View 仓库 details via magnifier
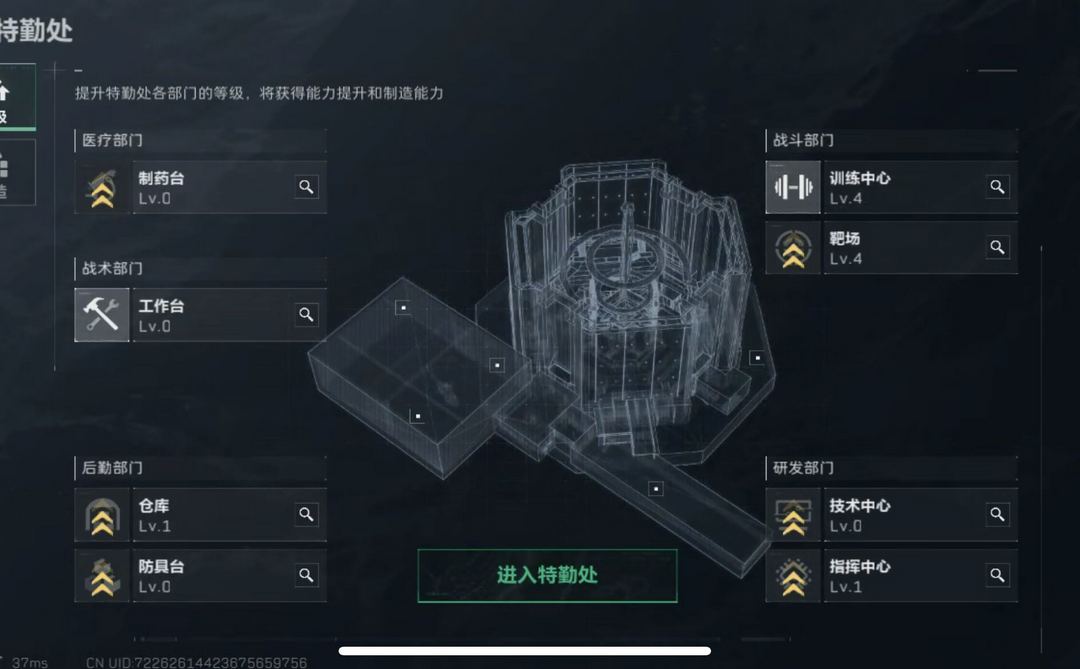 tap(307, 515)
